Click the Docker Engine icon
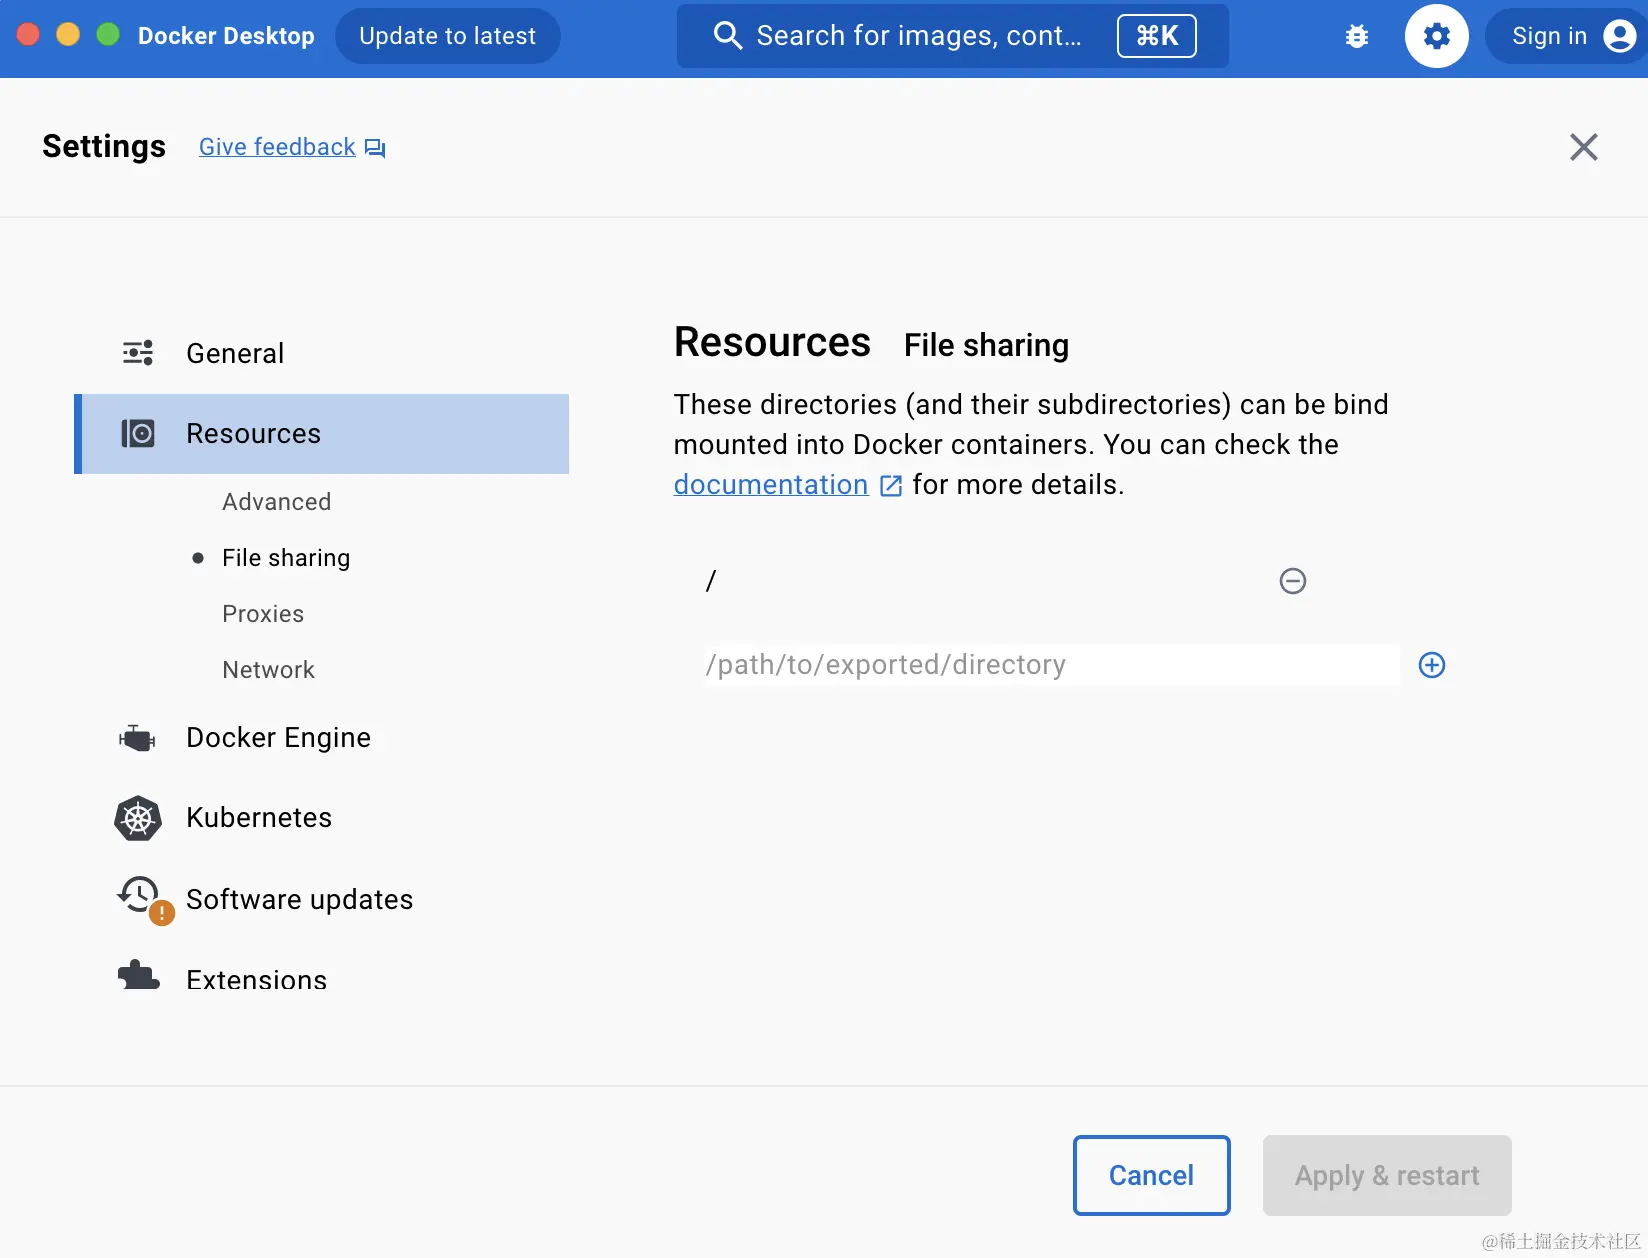The height and width of the screenshot is (1258, 1648). click(138, 738)
